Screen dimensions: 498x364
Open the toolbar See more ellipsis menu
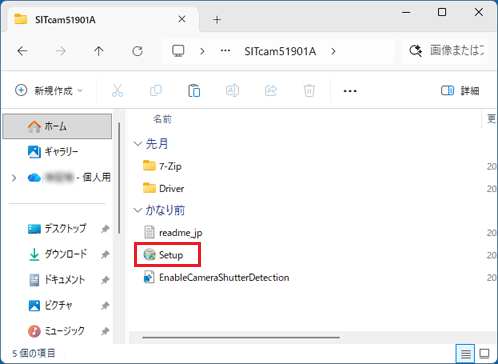click(350, 91)
